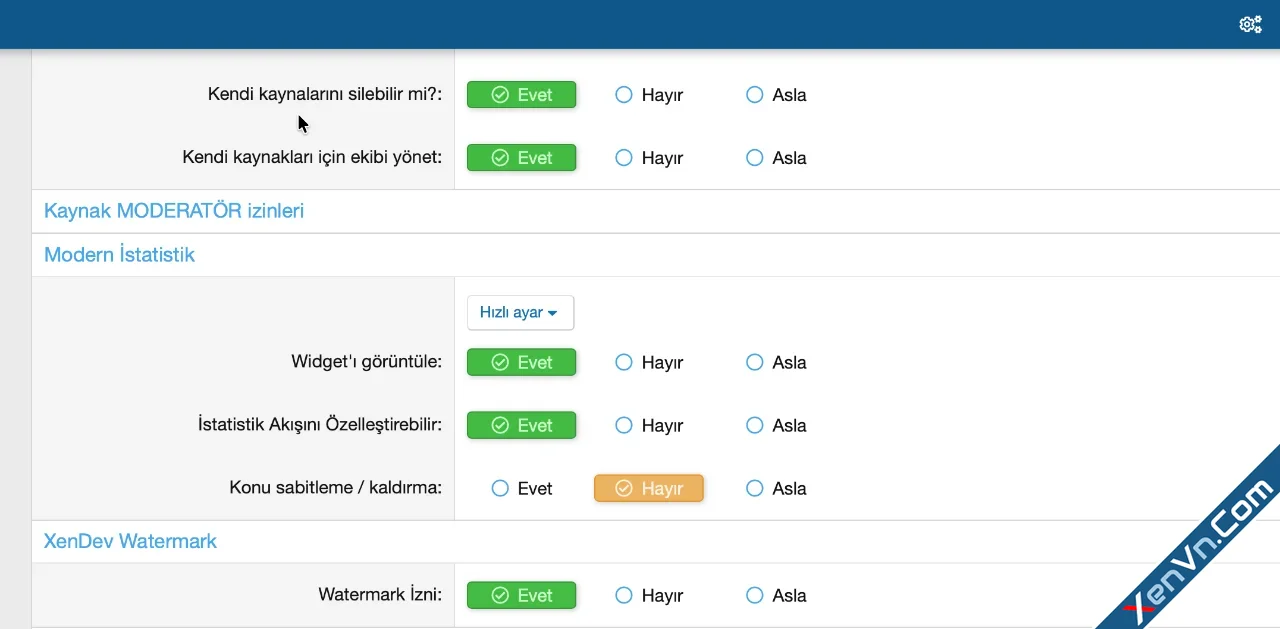Click the highlighted Hayır for Konu sabitleme

(649, 488)
